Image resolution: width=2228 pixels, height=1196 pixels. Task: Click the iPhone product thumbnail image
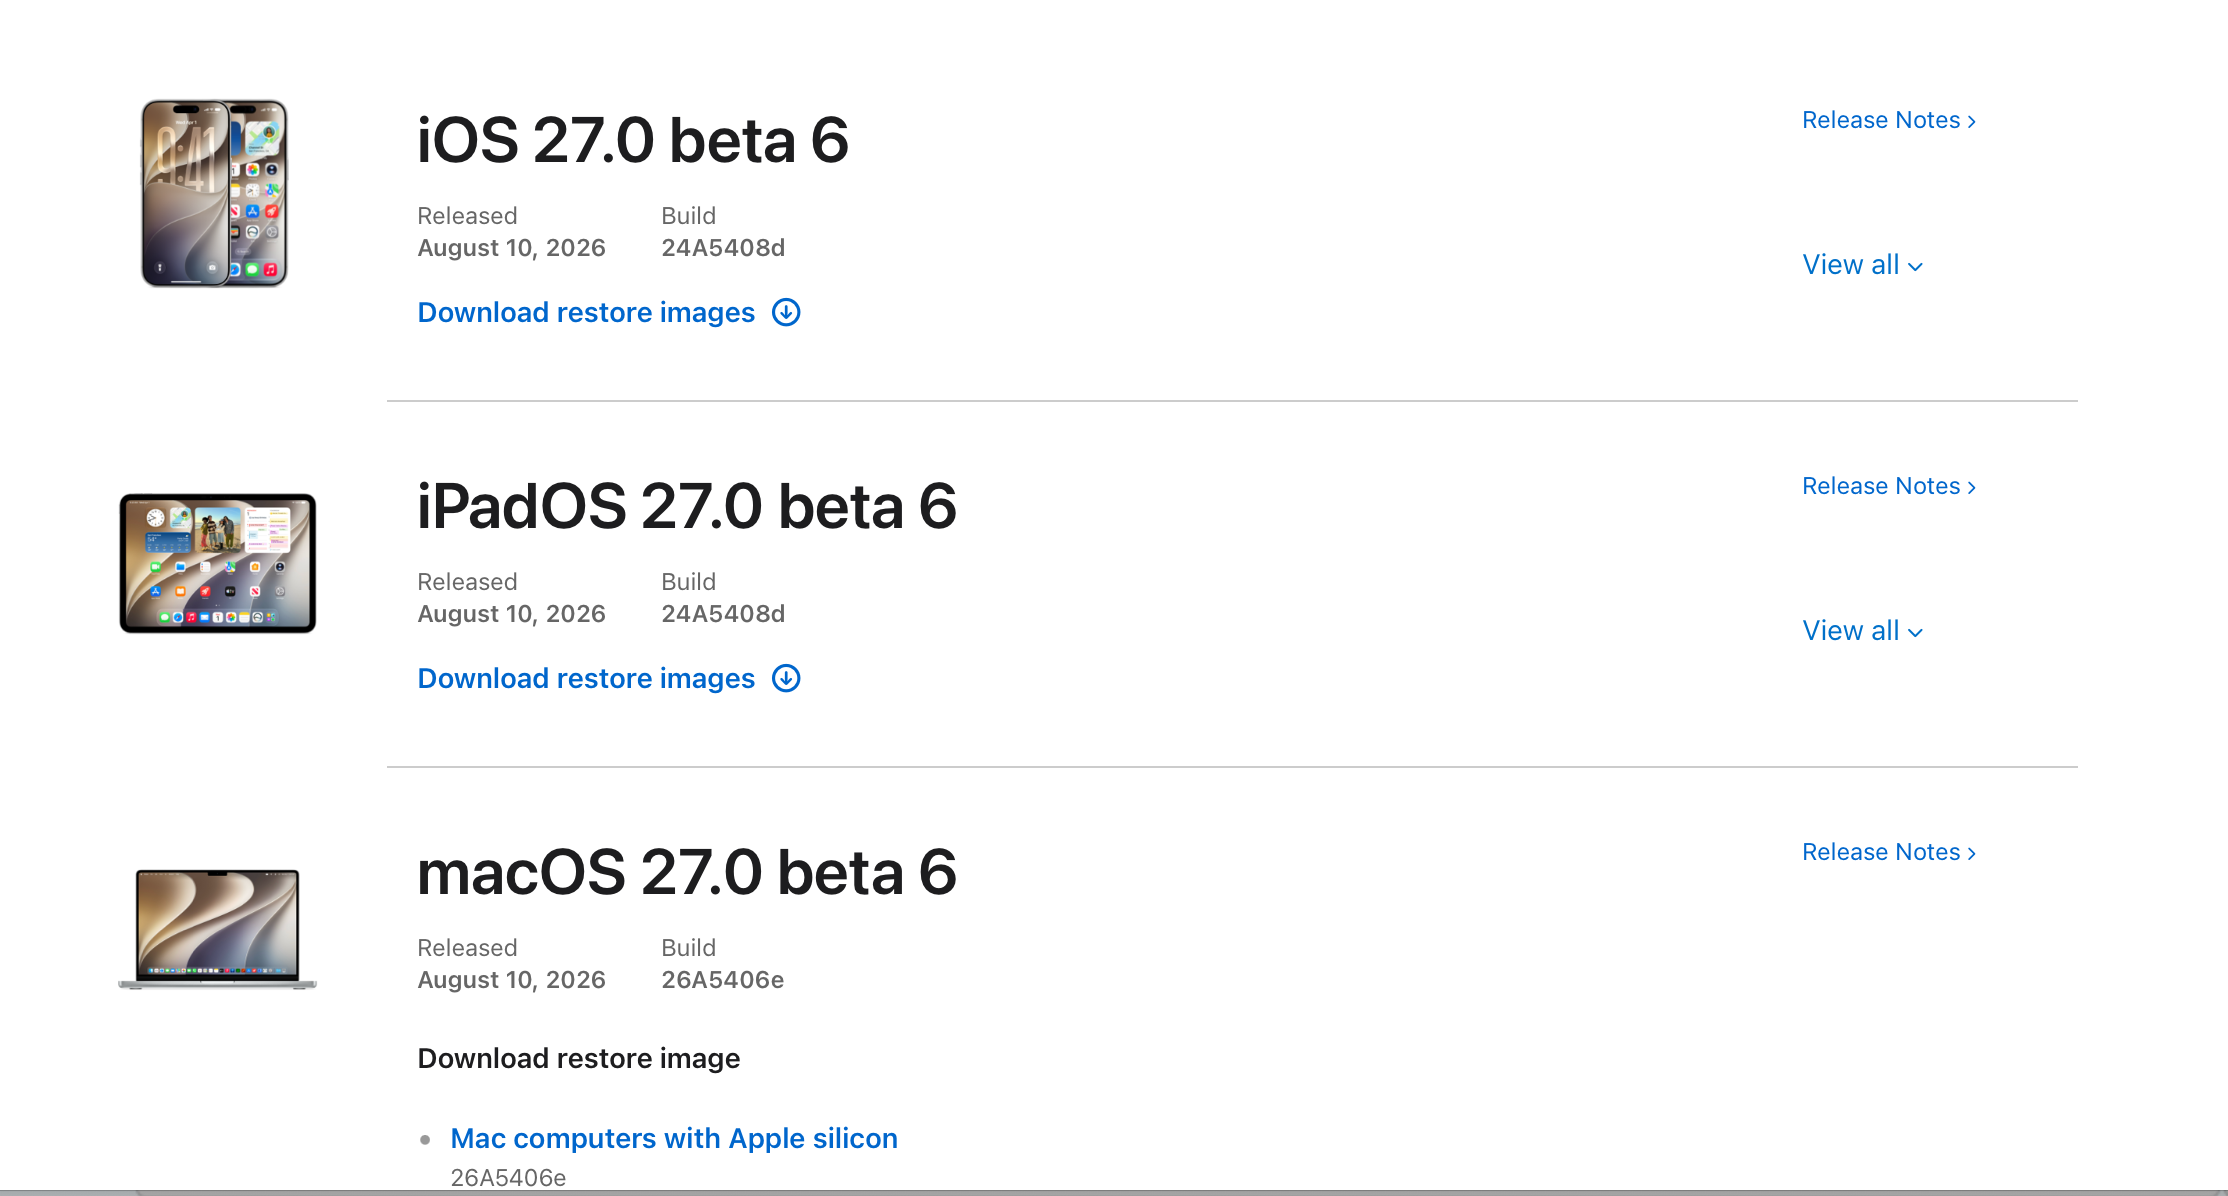pyautogui.click(x=214, y=193)
